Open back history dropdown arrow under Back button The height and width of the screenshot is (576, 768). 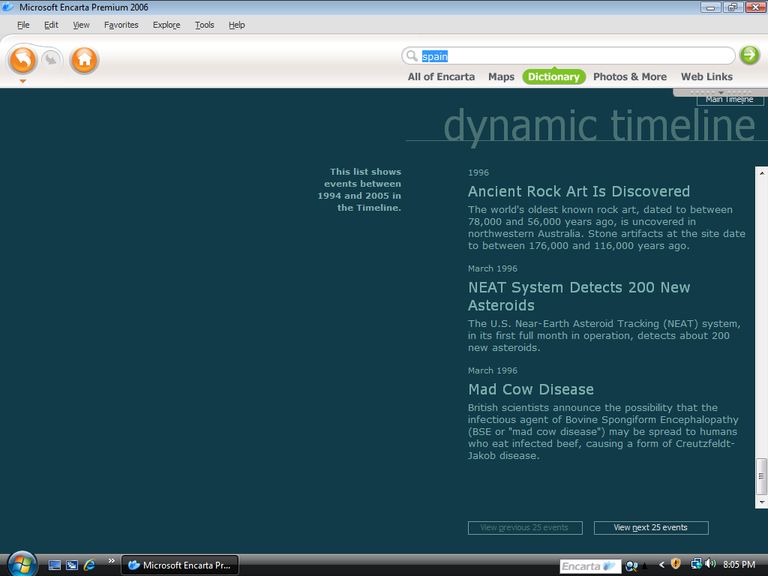22,81
